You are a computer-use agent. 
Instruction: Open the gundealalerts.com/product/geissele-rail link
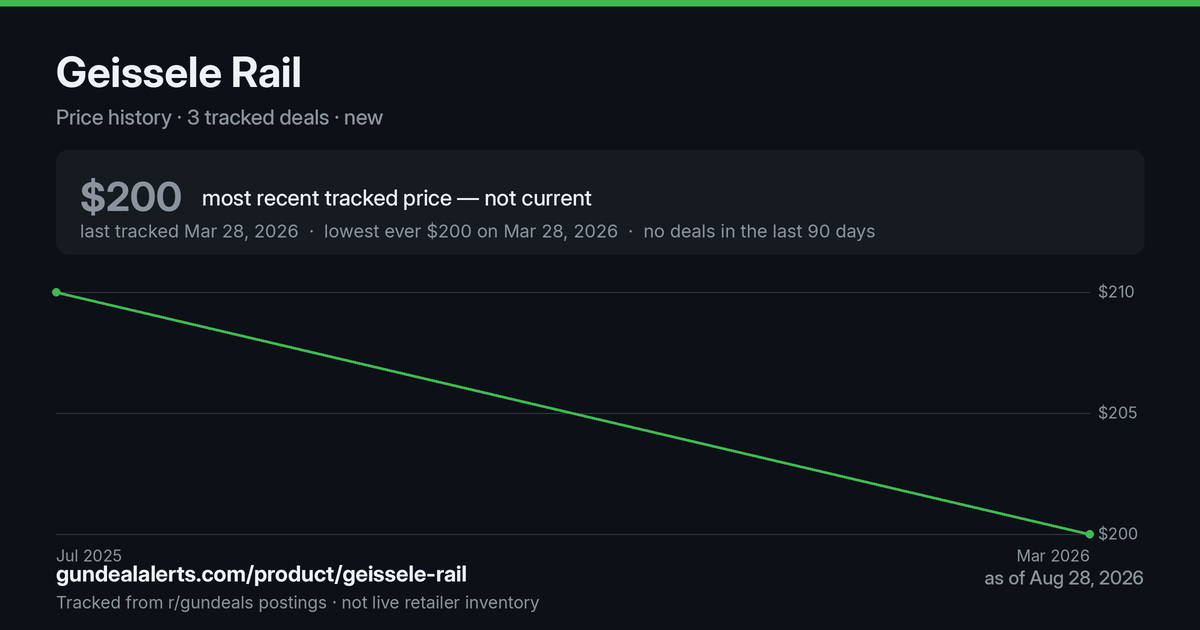click(261, 575)
